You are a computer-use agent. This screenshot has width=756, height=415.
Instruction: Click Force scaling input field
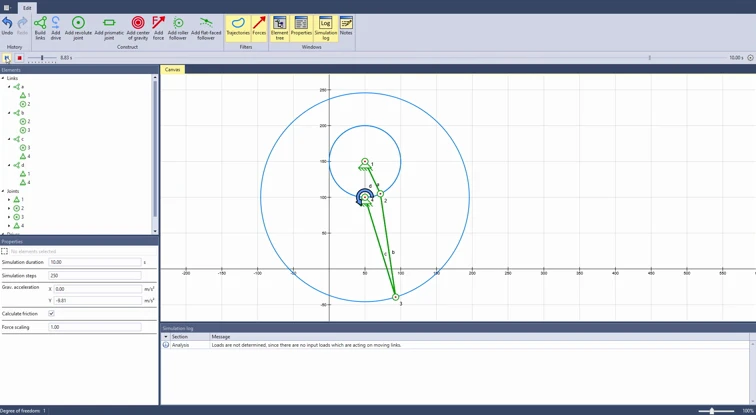click(x=95, y=327)
